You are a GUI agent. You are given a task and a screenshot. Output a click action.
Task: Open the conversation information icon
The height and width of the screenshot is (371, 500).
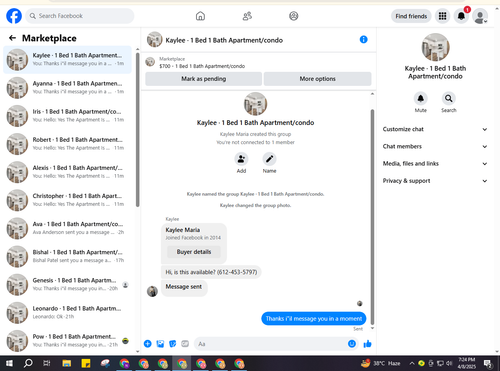click(x=363, y=40)
